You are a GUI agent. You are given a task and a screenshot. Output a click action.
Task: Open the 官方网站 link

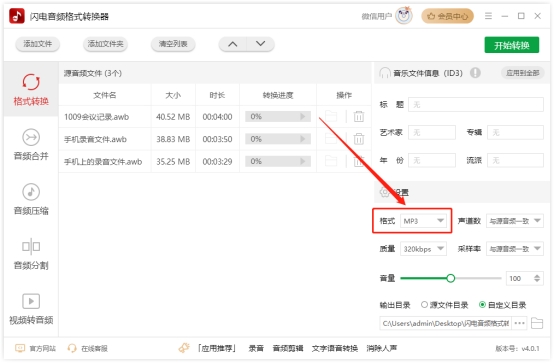(42, 349)
